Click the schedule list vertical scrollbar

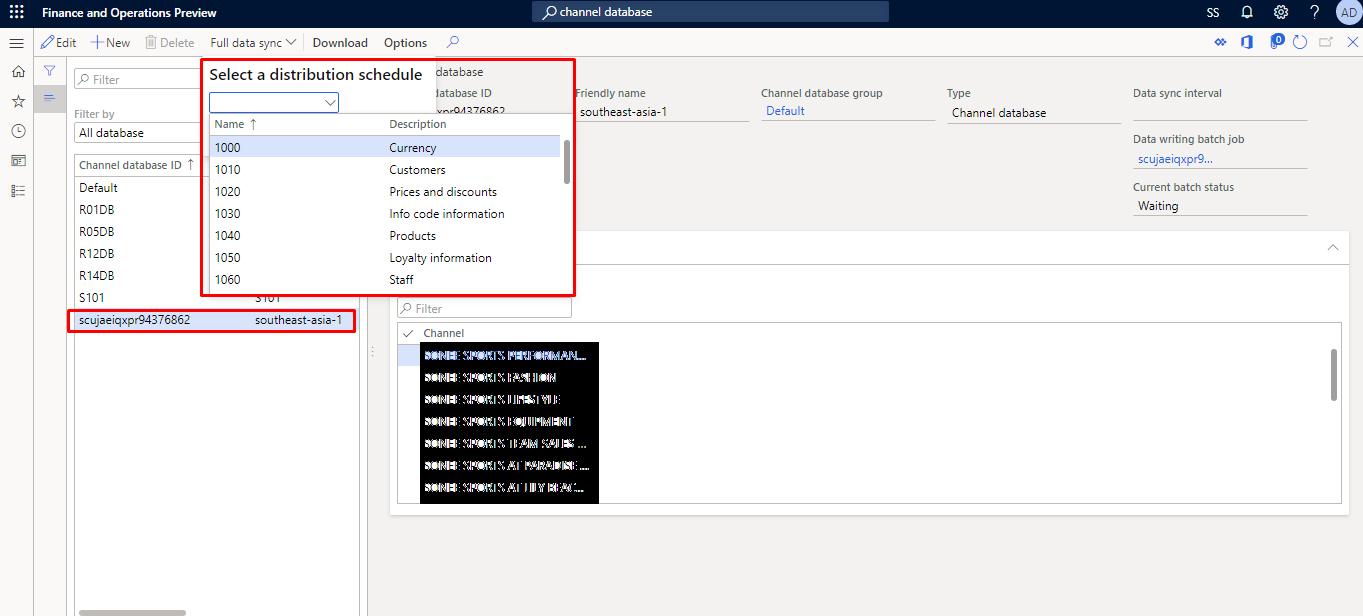pyautogui.click(x=567, y=162)
